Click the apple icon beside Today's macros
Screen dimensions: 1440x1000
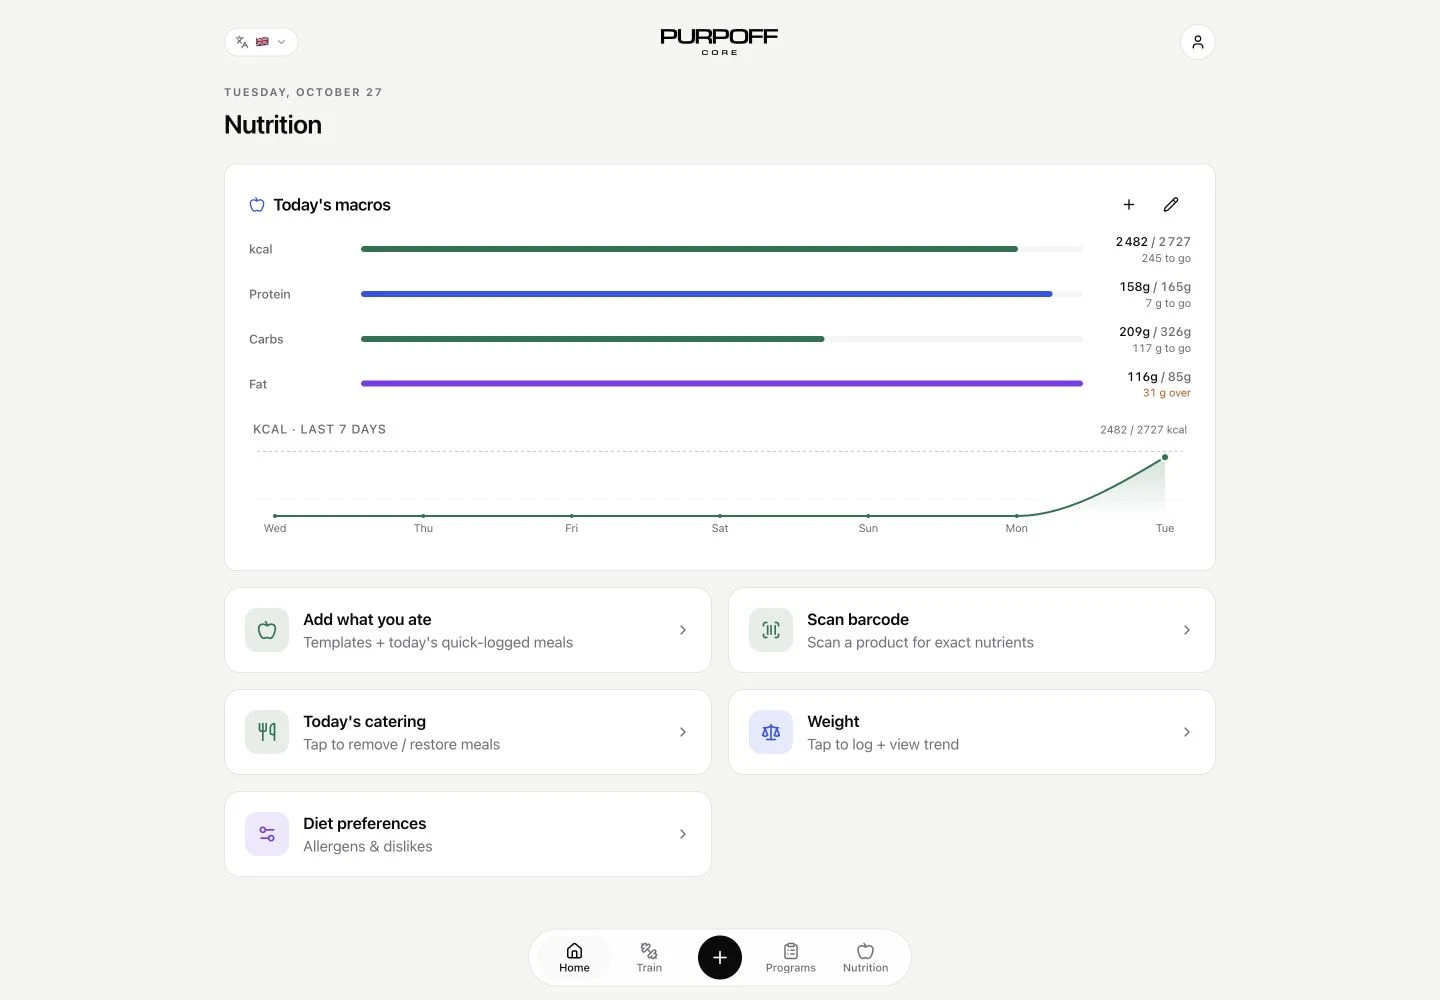tap(257, 204)
